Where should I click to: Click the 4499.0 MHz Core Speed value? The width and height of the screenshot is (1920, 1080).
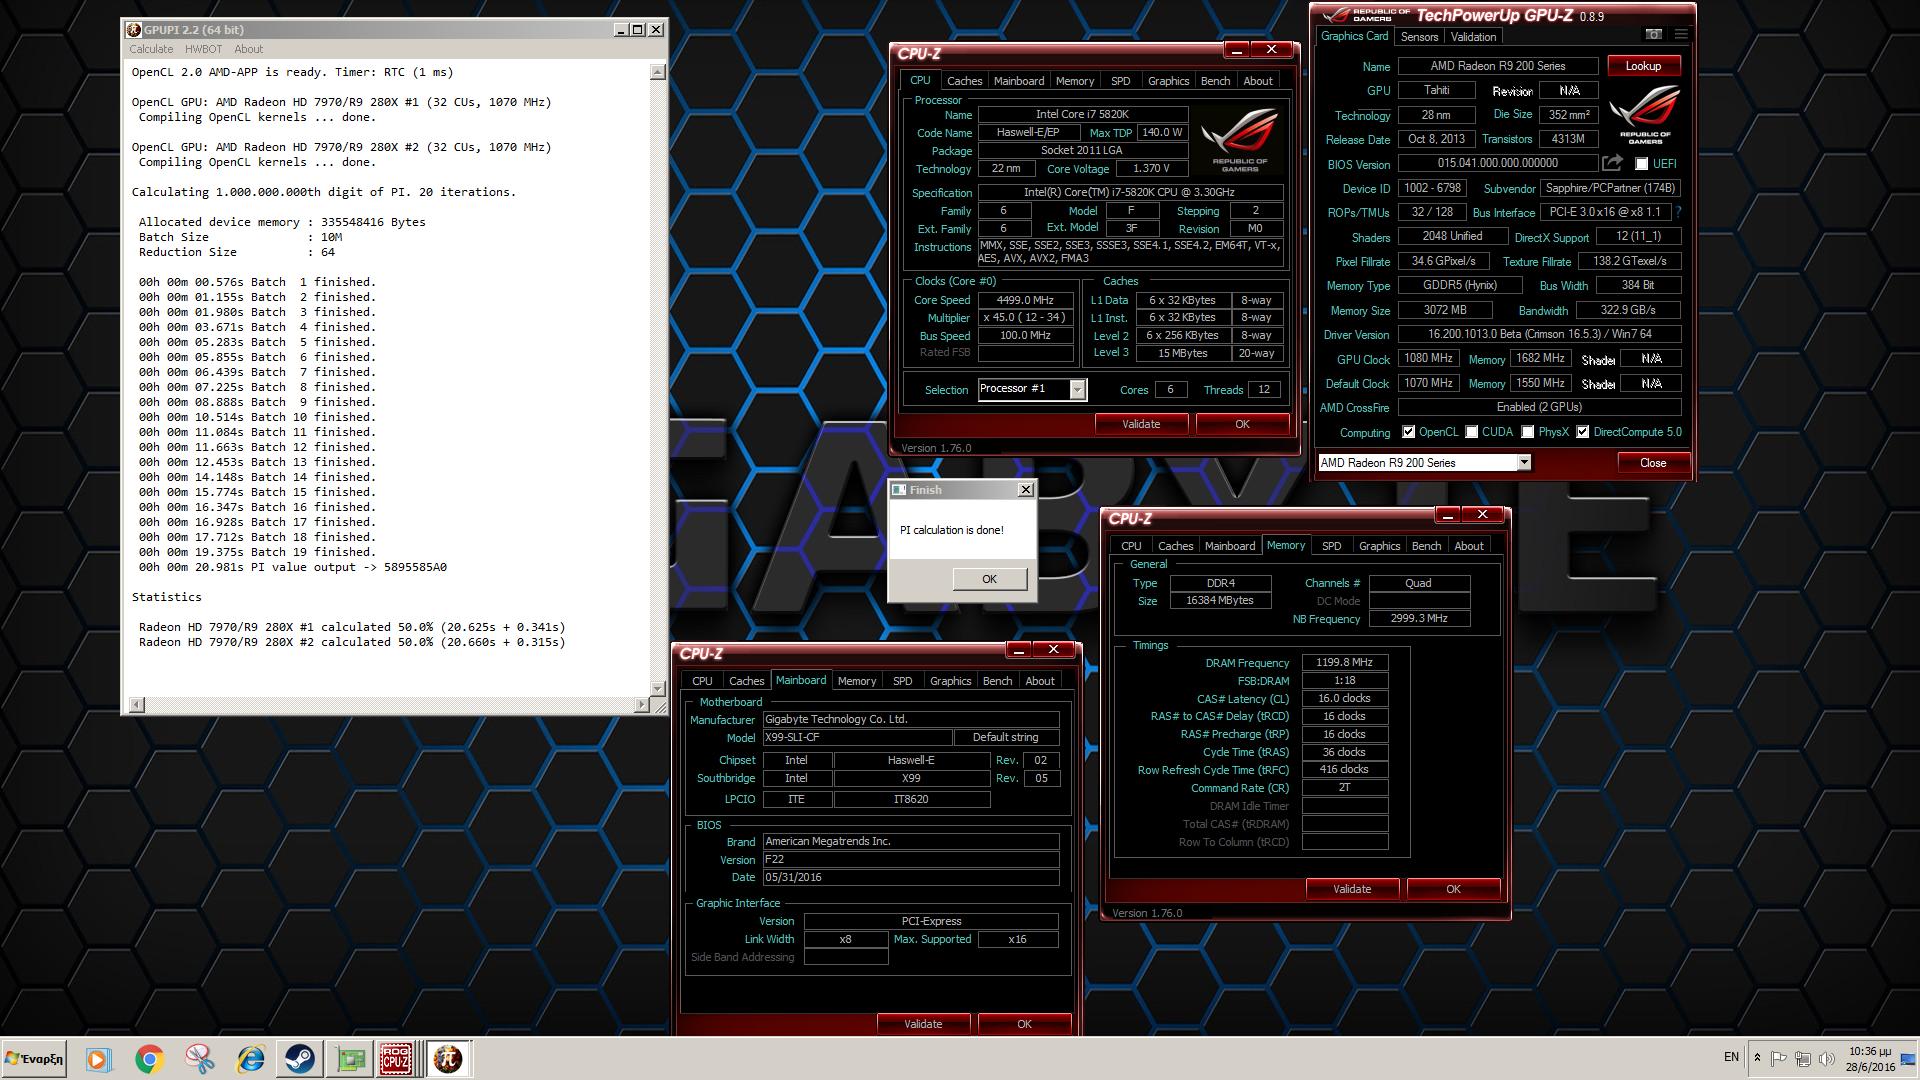click(x=1025, y=300)
